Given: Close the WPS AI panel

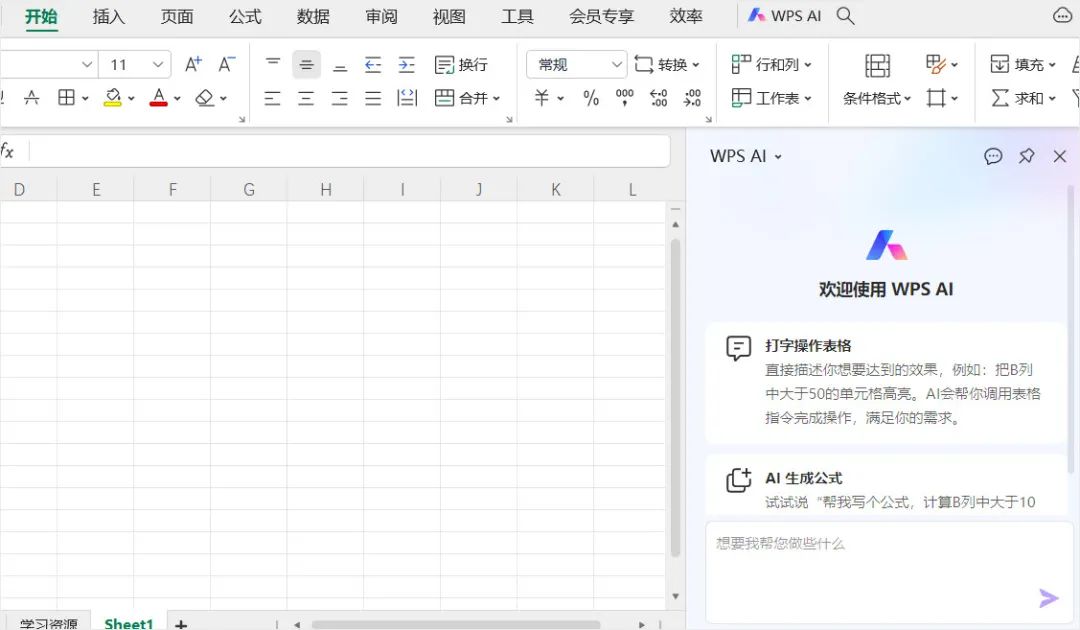Looking at the screenshot, I should pos(1060,156).
